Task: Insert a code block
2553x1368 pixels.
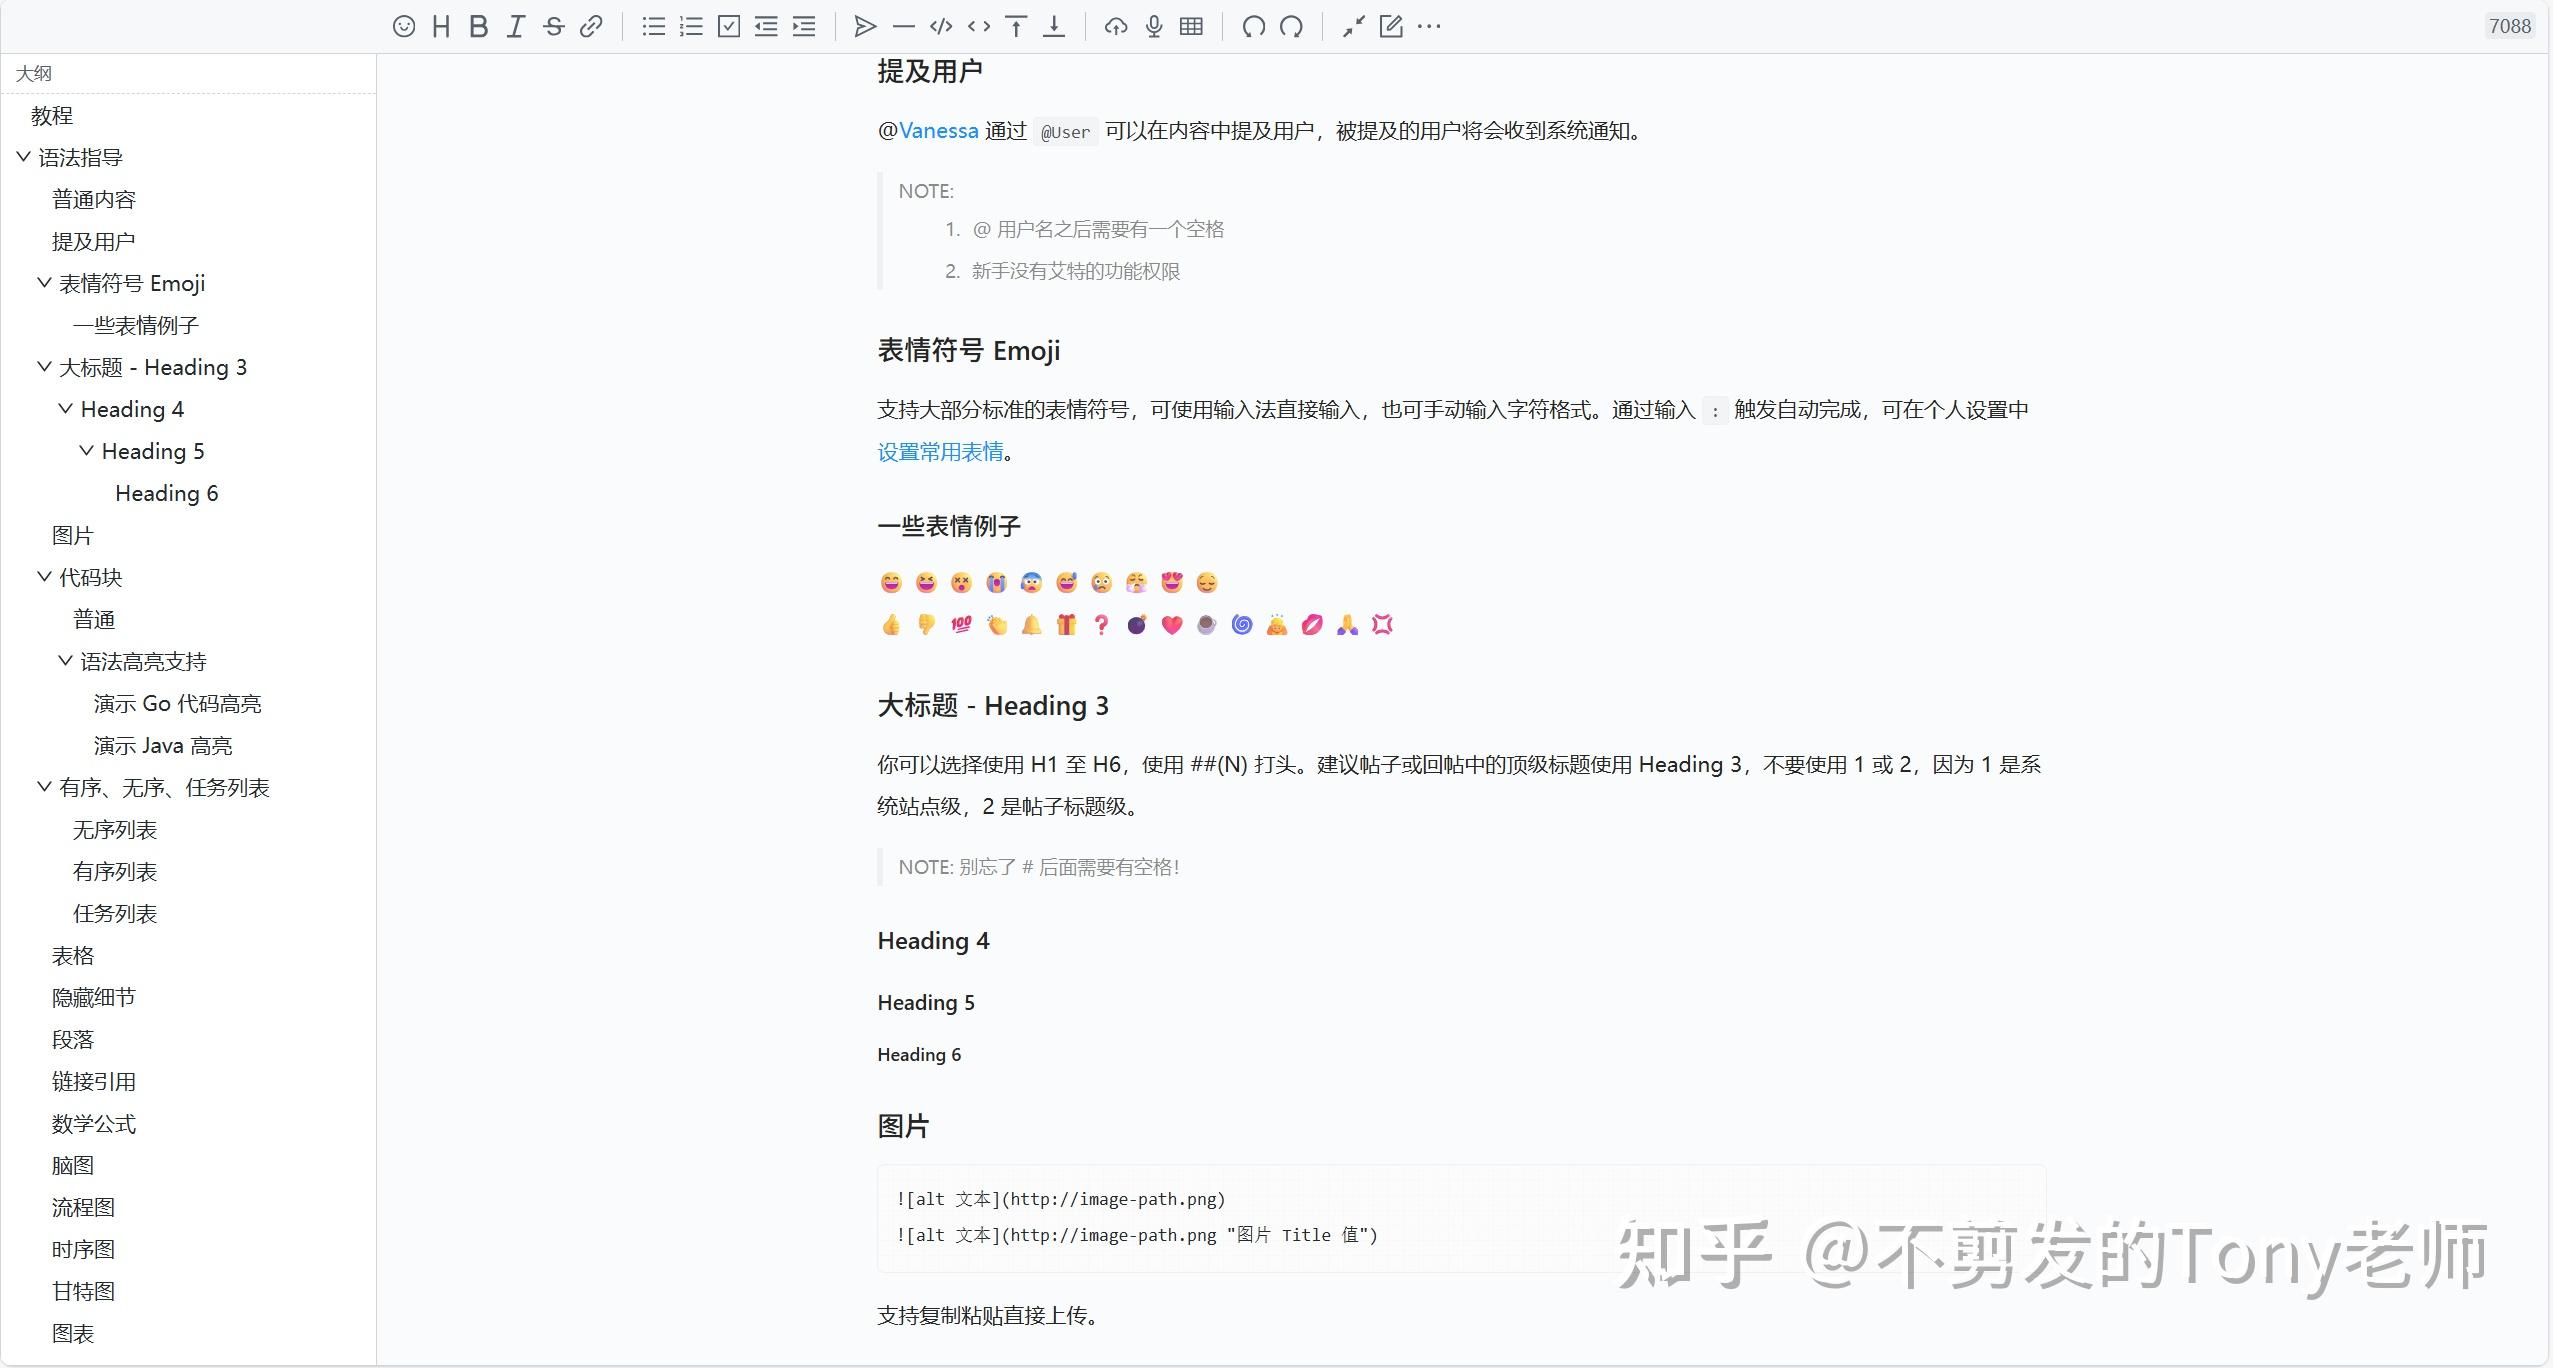Action: pyautogui.click(x=940, y=26)
